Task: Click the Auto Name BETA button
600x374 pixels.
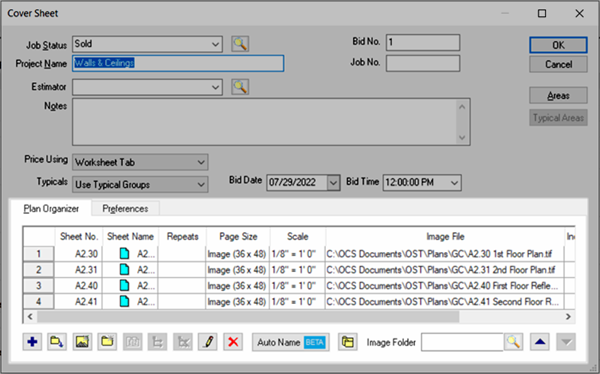Action: [291, 342]
